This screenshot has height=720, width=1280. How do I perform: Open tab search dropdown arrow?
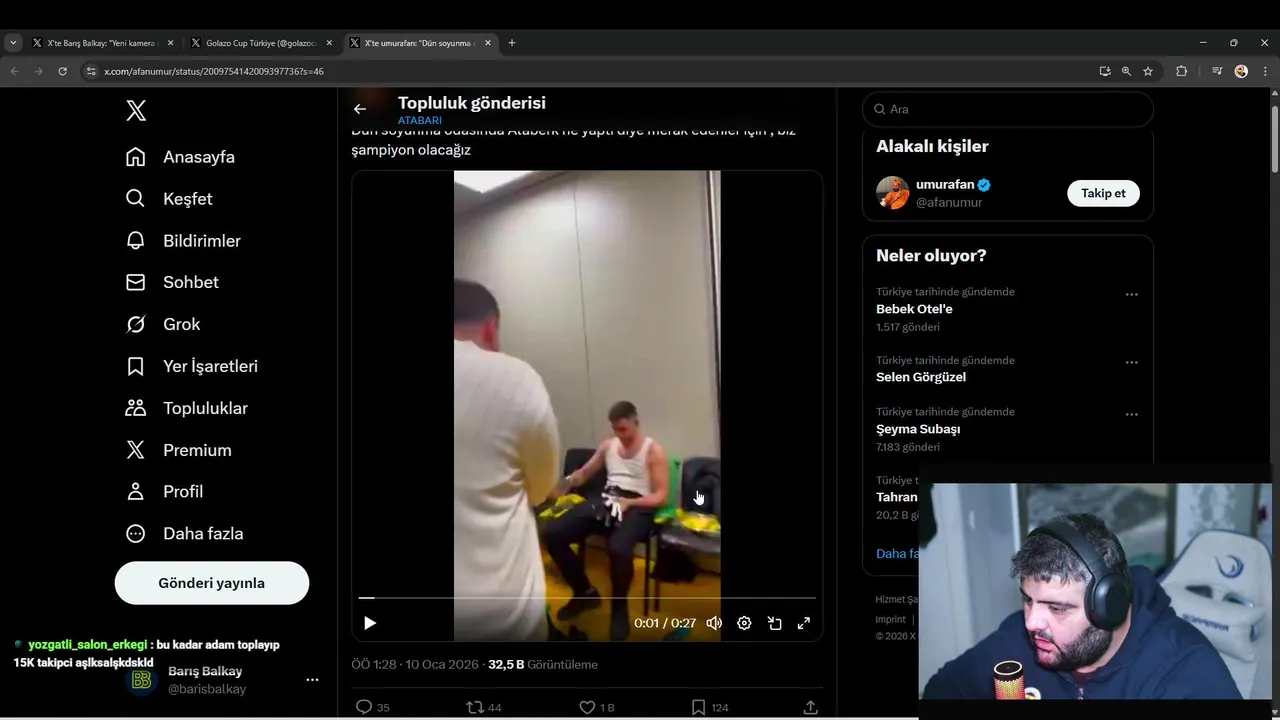pos(13,43)
